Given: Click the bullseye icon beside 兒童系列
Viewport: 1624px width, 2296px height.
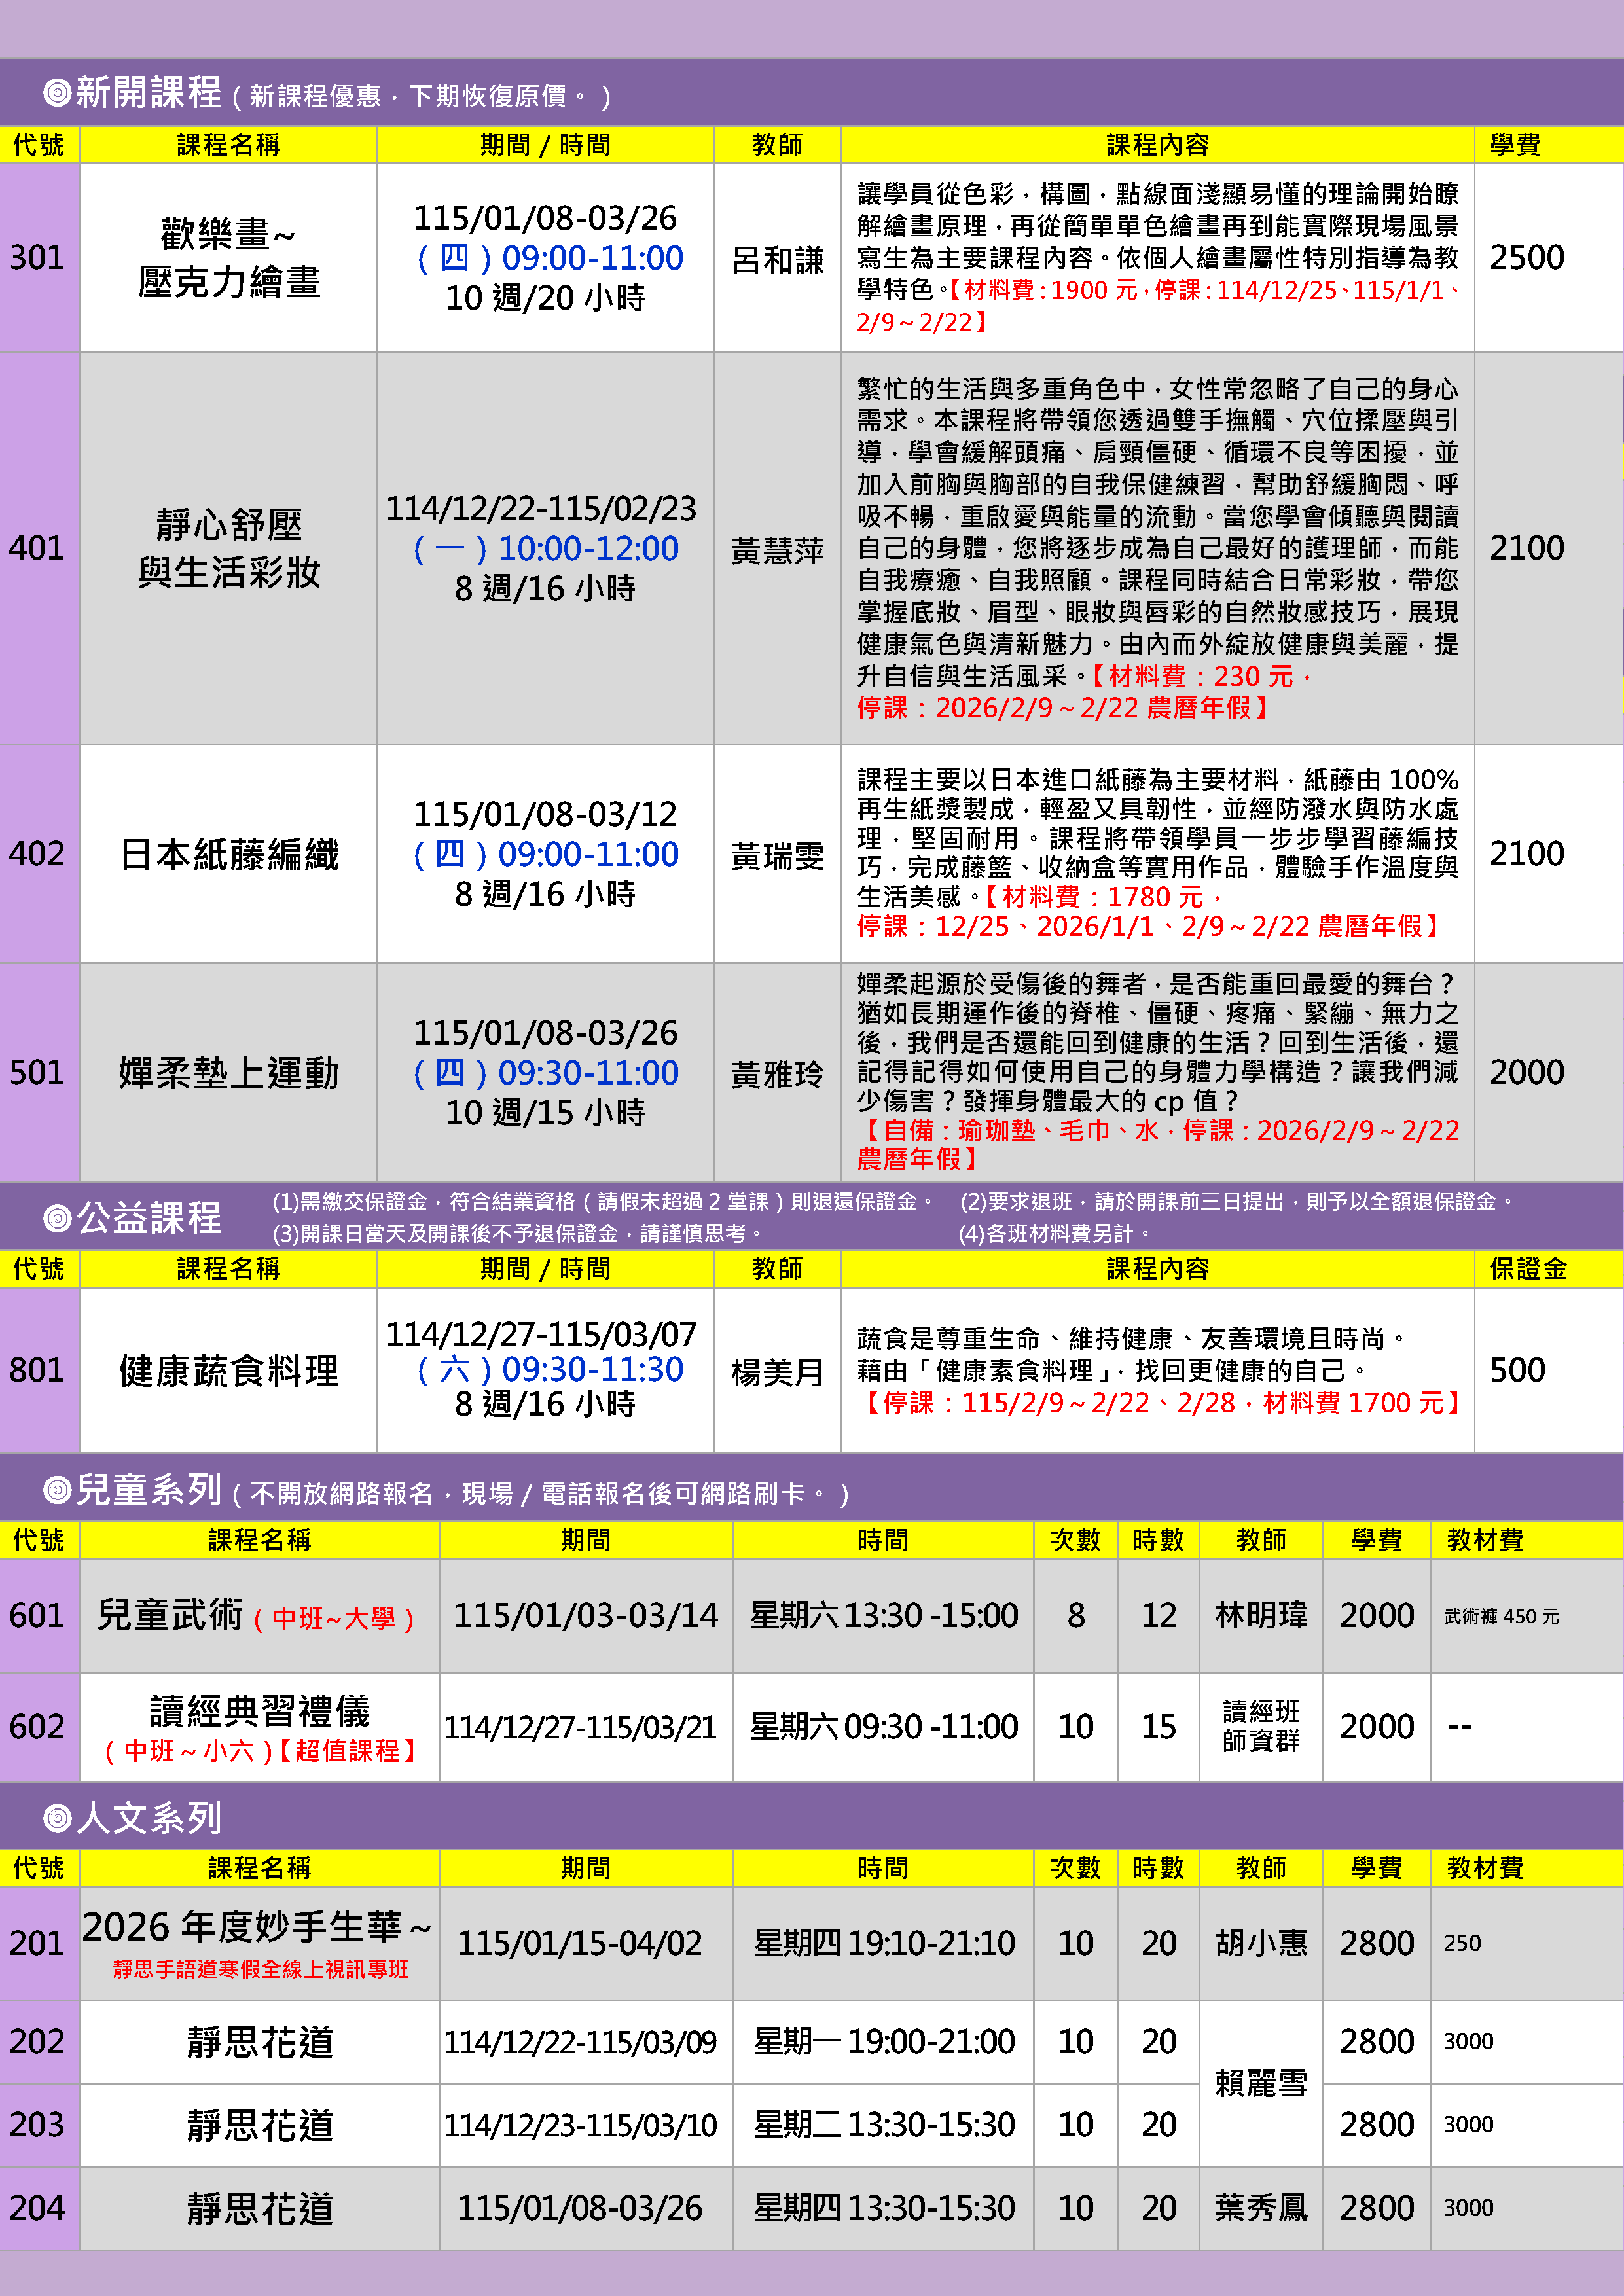Looking at the screenshot, I should (x=57, y=1490).
